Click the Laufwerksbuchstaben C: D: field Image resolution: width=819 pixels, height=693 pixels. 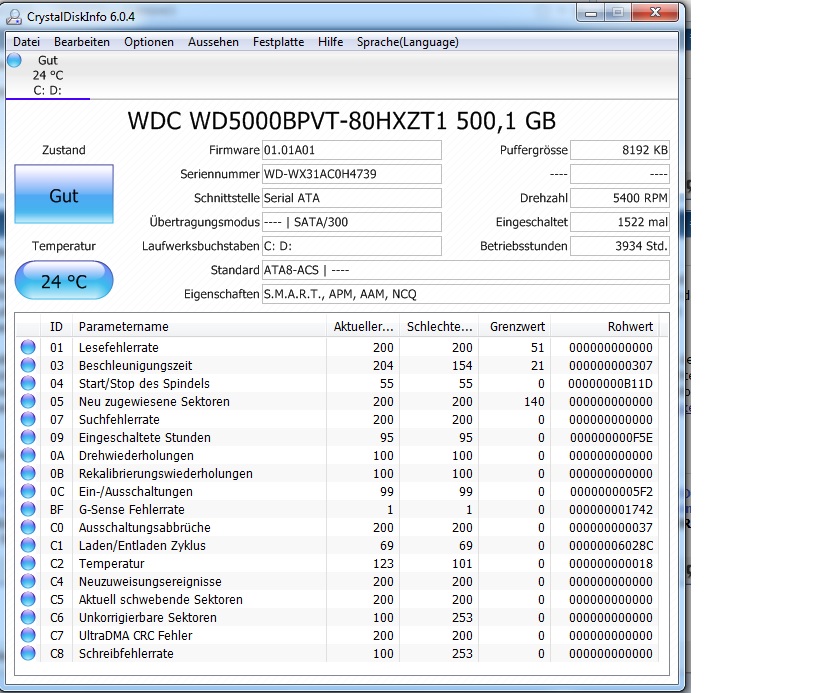click(352, 246)
